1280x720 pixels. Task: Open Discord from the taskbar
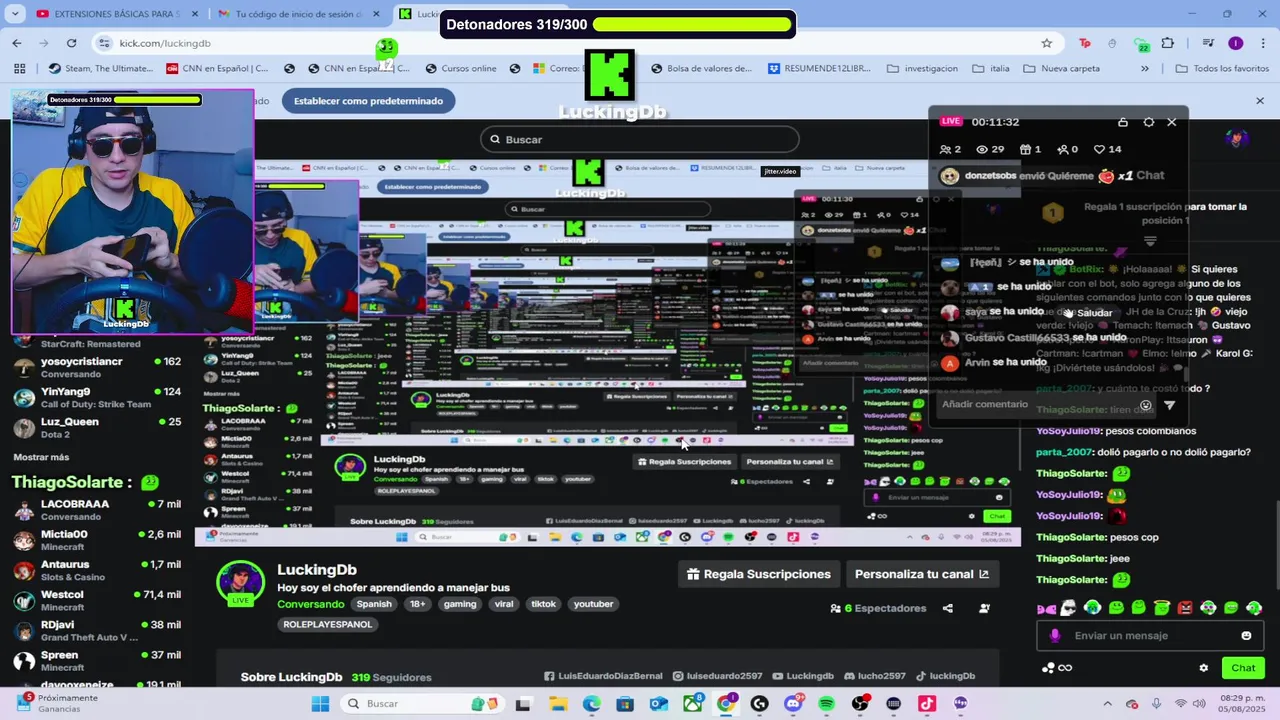[793, 704]
